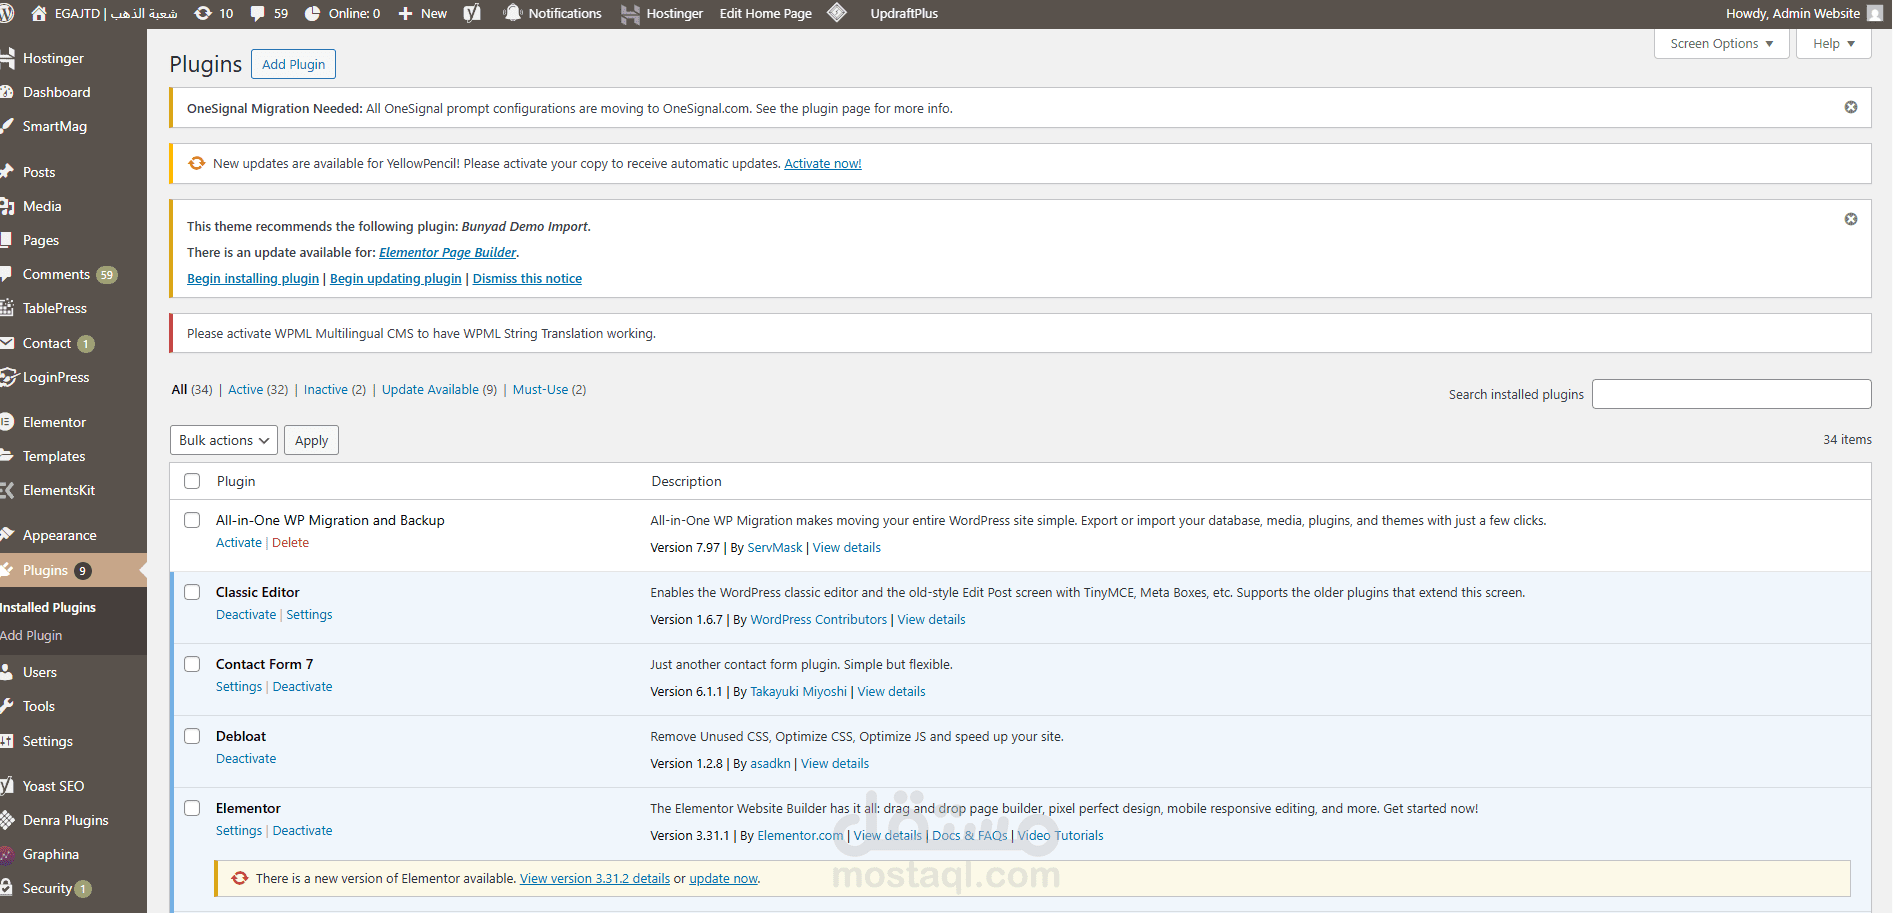Click the Elementor icon in sidebar
Viewport: 1893px width, 913px height.
[x=7, y=422]
